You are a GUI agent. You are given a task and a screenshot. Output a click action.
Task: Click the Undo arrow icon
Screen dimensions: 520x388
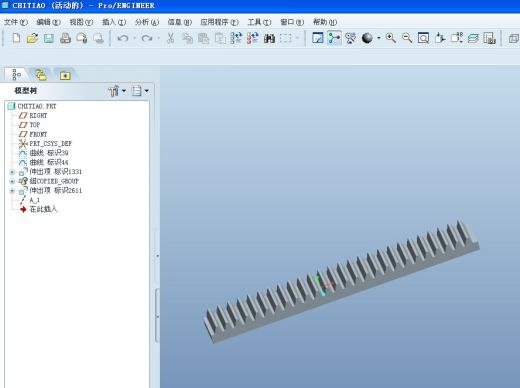click(123, 38)
